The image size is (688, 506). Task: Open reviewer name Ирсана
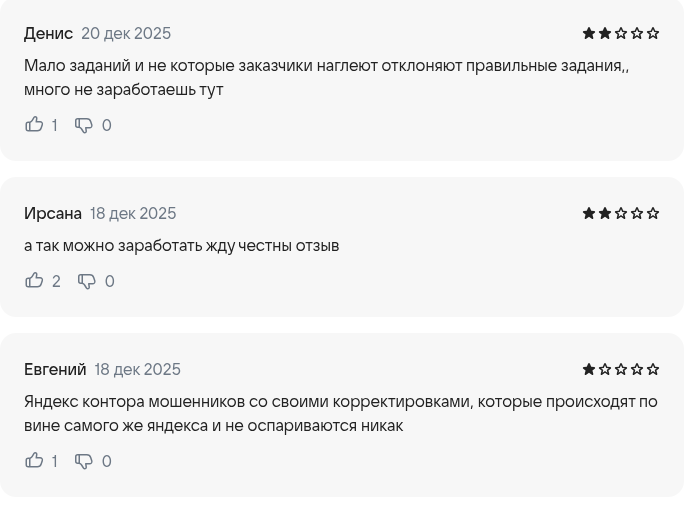point(53,213)
